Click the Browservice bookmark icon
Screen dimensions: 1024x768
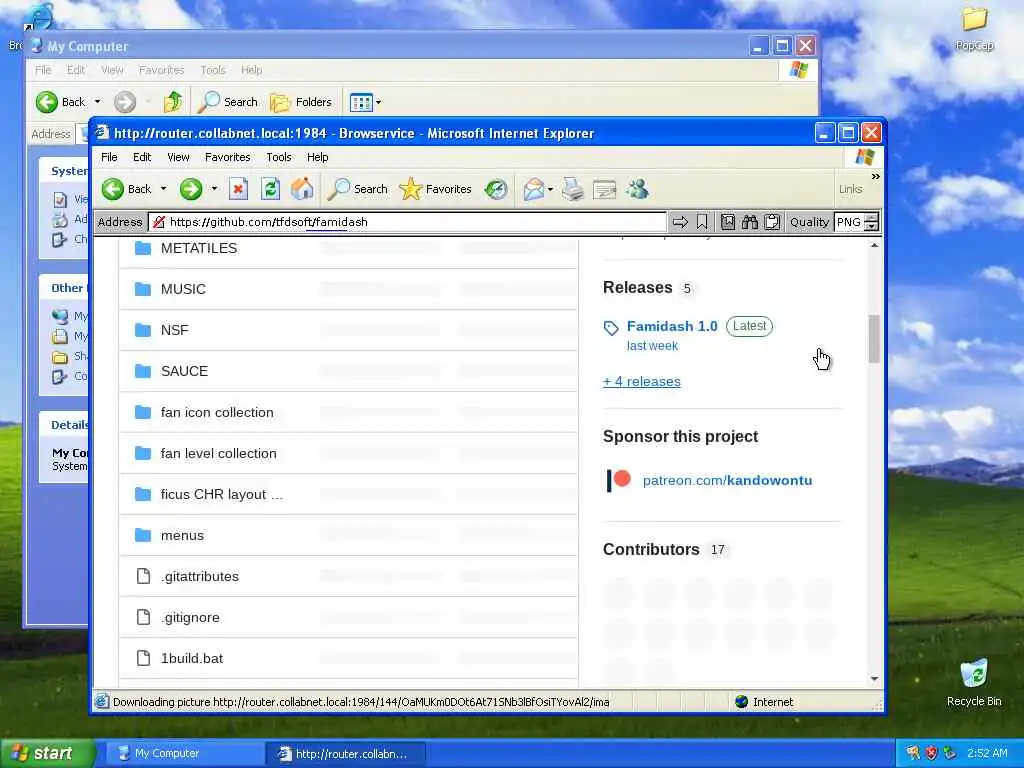pos(702,223)
